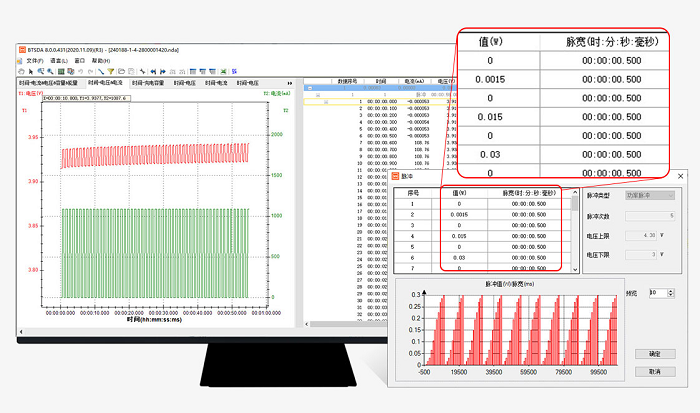The width and height of the screenshot is (700, 413).
Task: Click the open folder toolbar icon
Action: pyautogui.click(x=121, y=71)
